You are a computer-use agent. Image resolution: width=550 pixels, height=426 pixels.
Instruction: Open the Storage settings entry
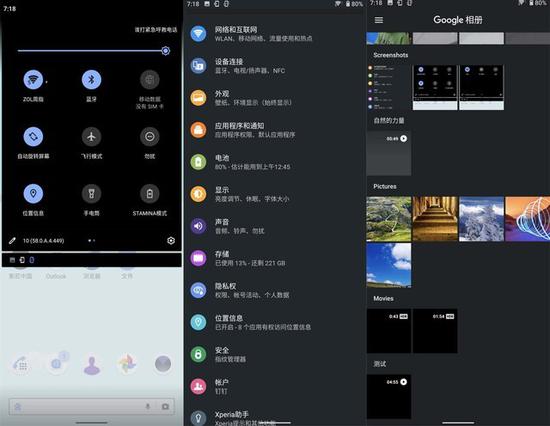274,258
